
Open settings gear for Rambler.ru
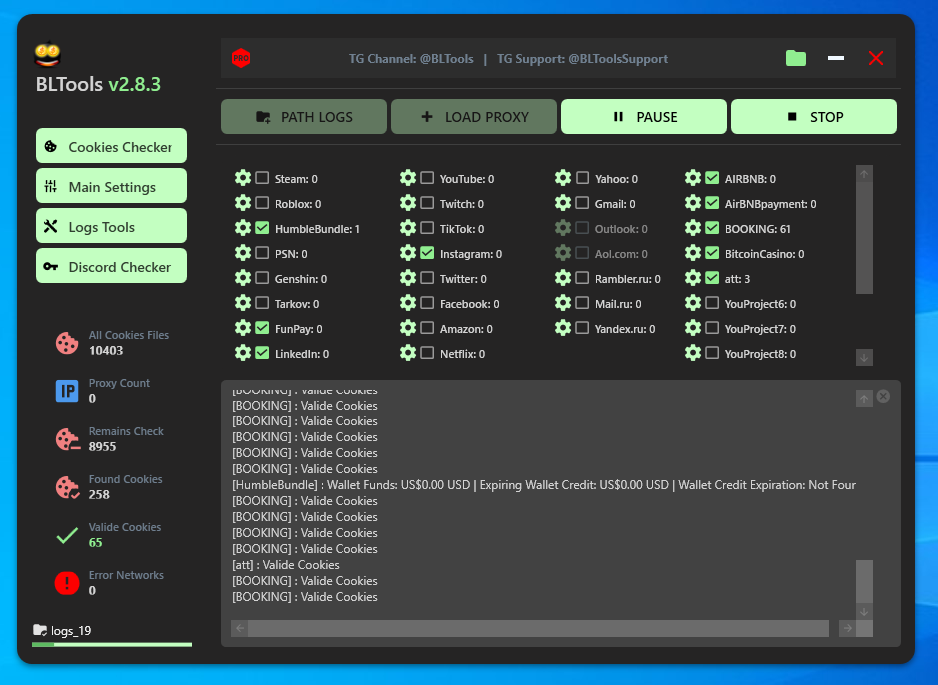tap(563, 278)
